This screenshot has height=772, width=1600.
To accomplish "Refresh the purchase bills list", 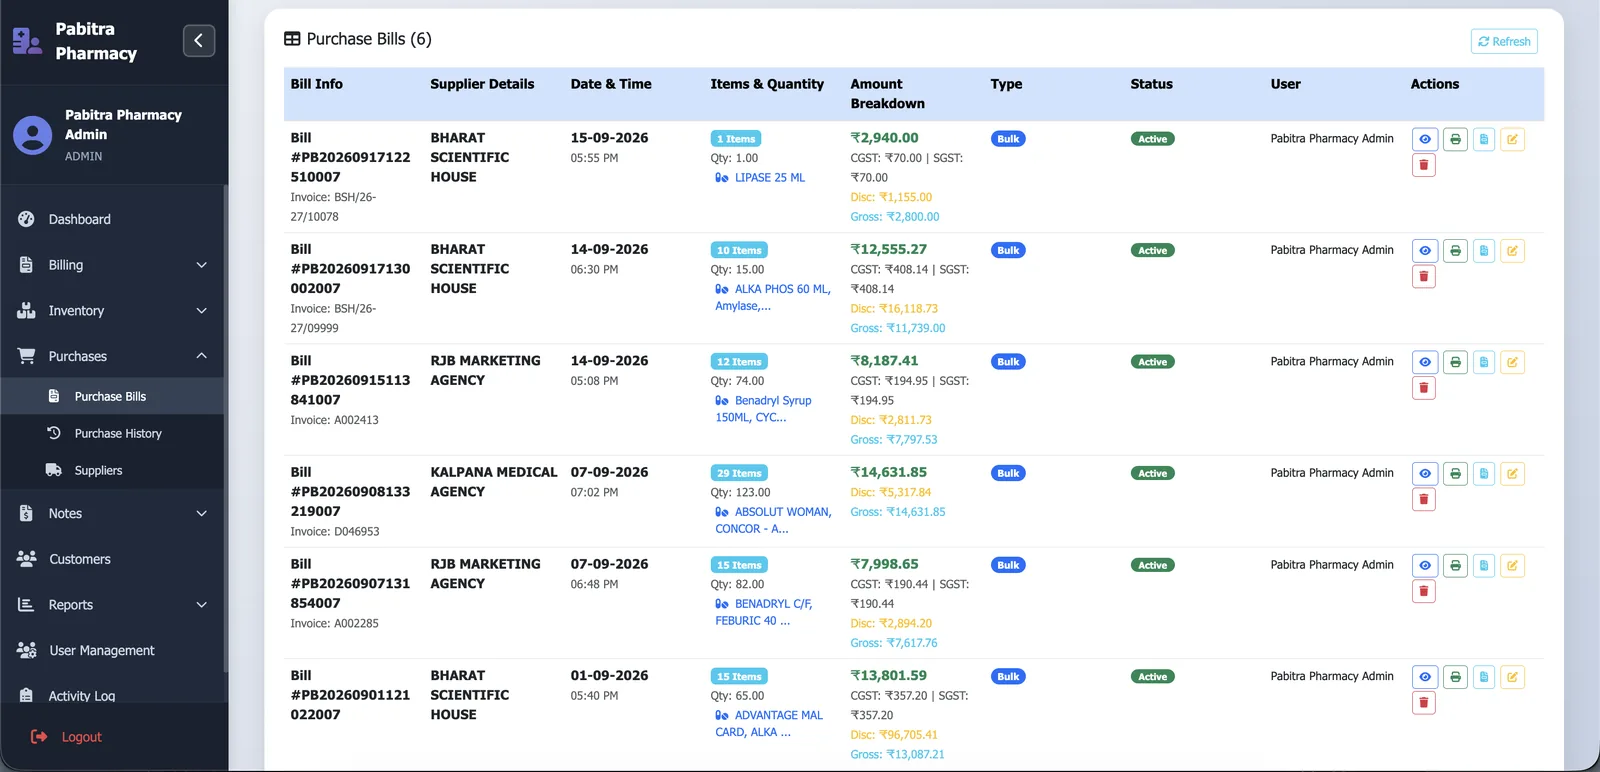I will [1504, 41].
